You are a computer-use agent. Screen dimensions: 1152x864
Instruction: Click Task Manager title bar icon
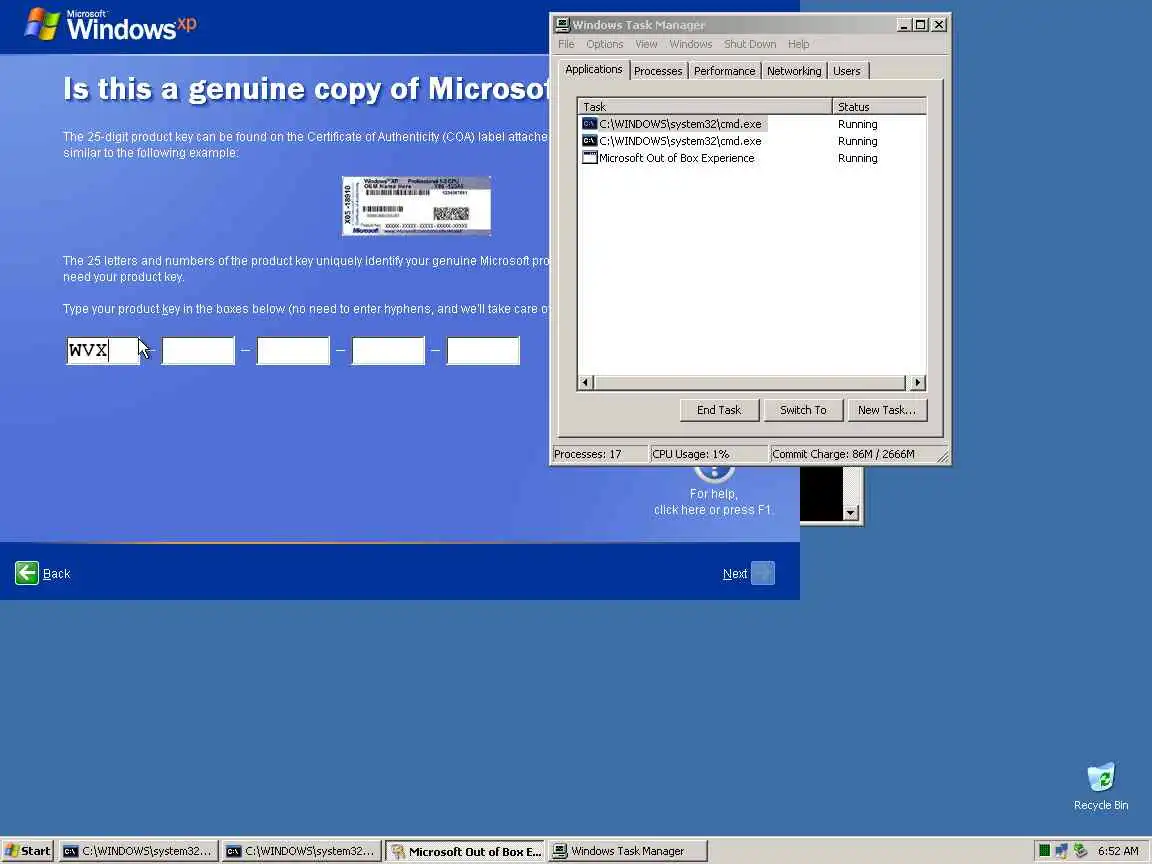[562, 24]
